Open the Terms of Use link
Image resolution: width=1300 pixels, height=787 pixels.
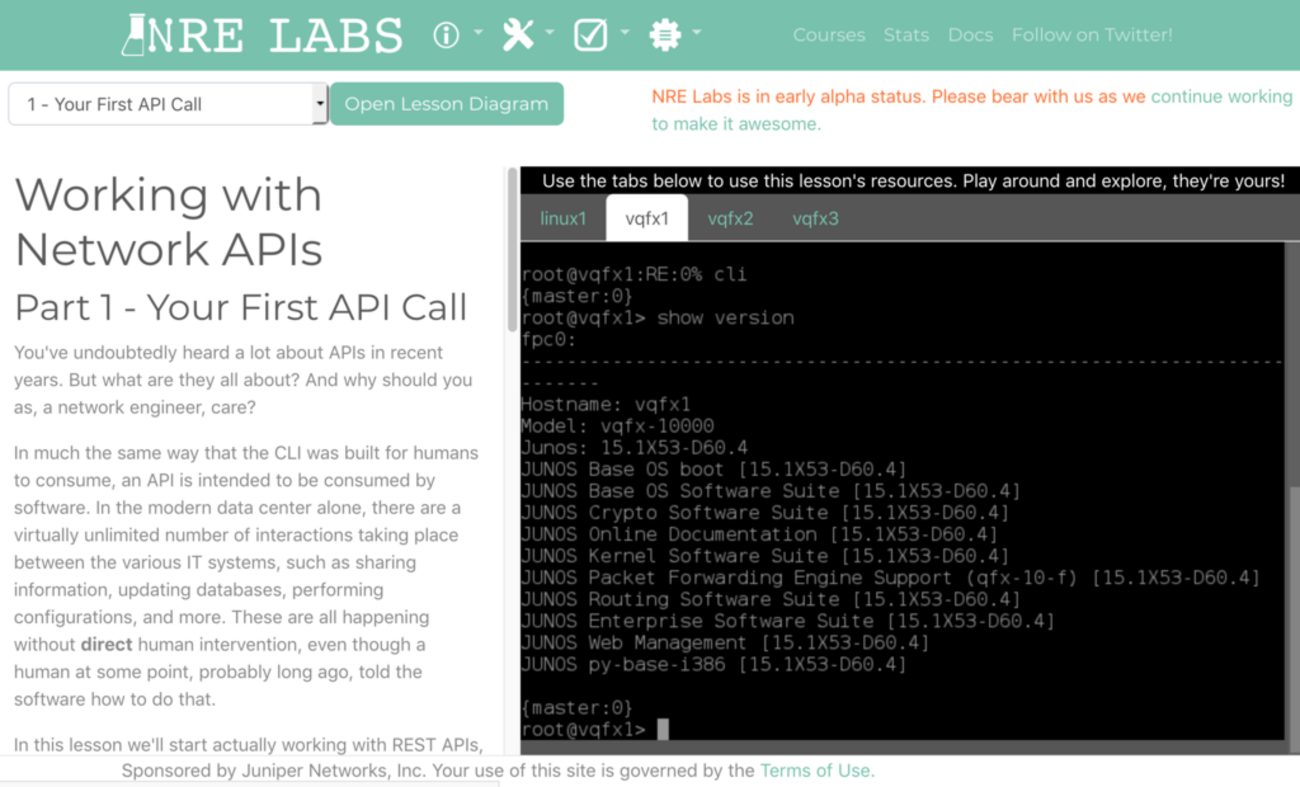pos(817,771)
